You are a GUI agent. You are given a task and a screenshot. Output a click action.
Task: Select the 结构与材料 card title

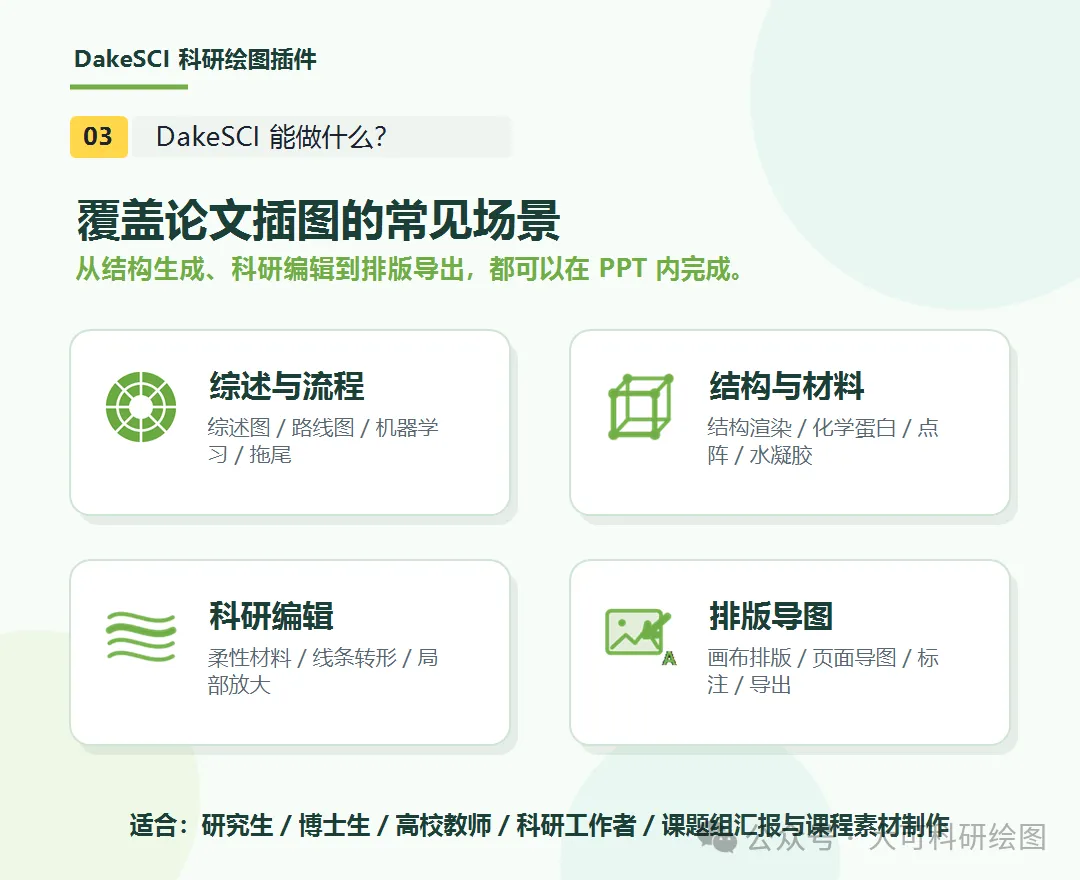point(787,386)
